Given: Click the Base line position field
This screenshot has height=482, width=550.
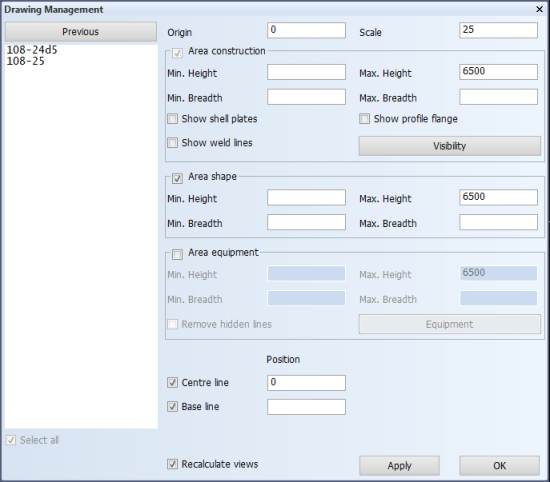Looking at the screenshot, I should 306,407.
